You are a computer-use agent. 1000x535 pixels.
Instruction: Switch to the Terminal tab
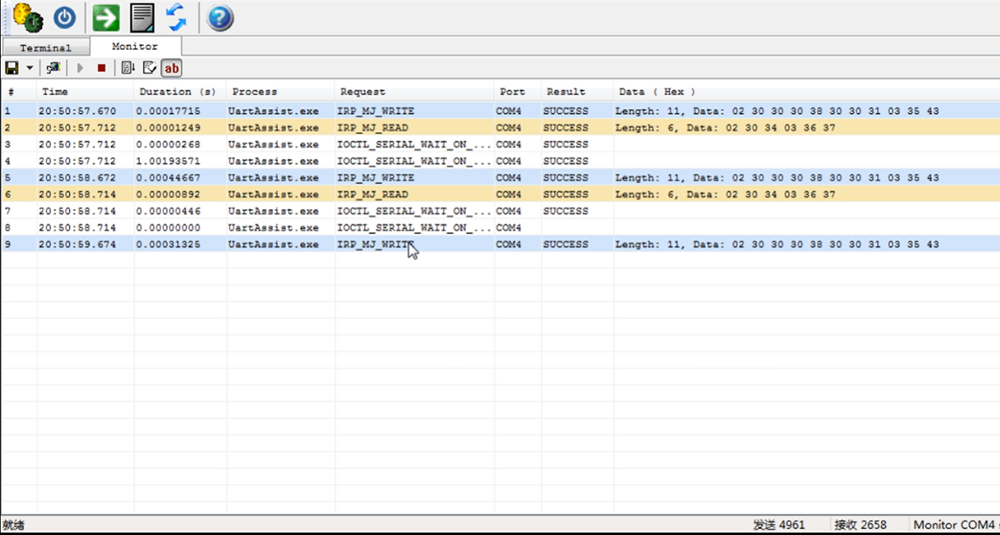[45, 47]
